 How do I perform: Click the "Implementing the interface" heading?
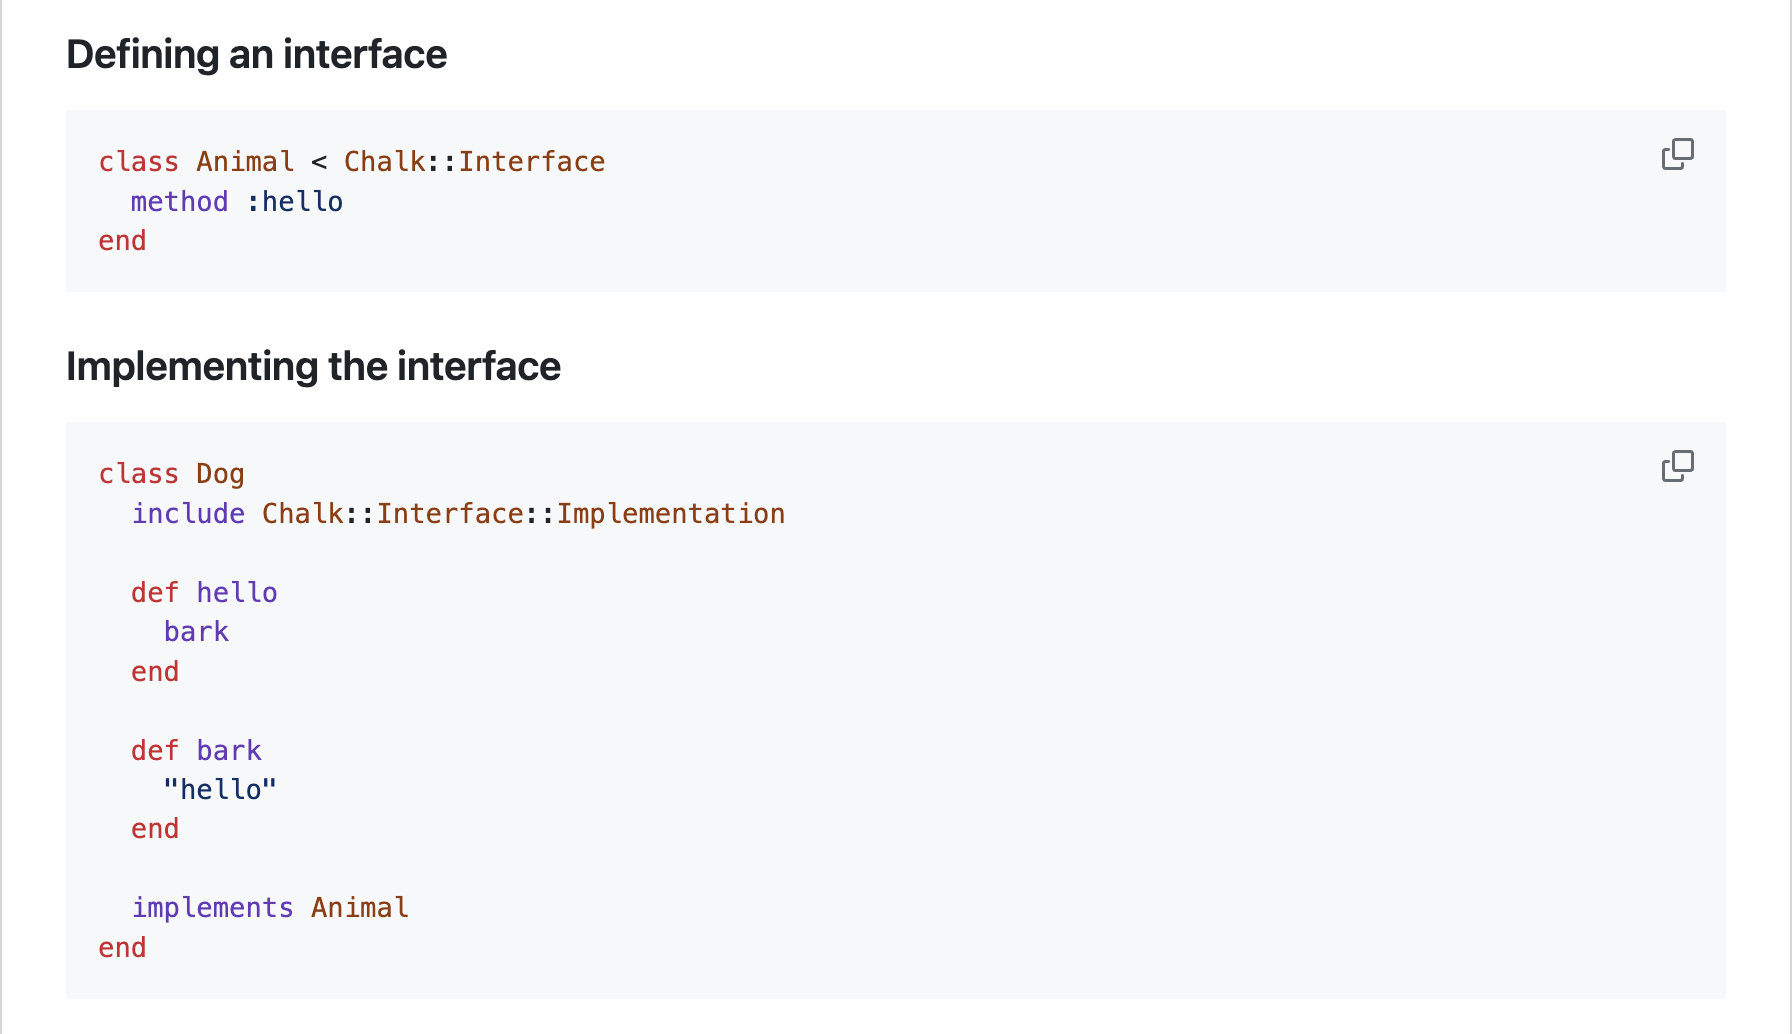[x=313, y=367]
